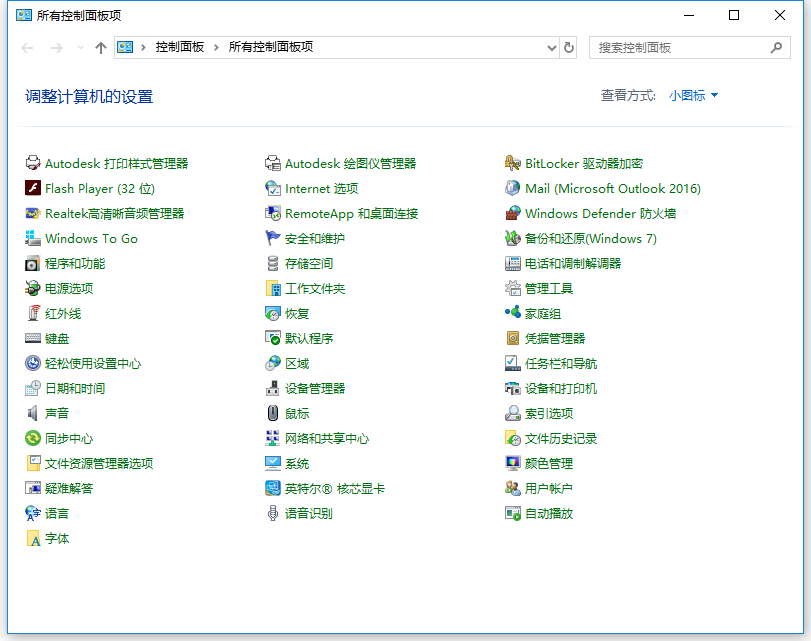Open 文件资源管理器选项 link
Viewport: 811px width, 641px height.
pos(99,463)
